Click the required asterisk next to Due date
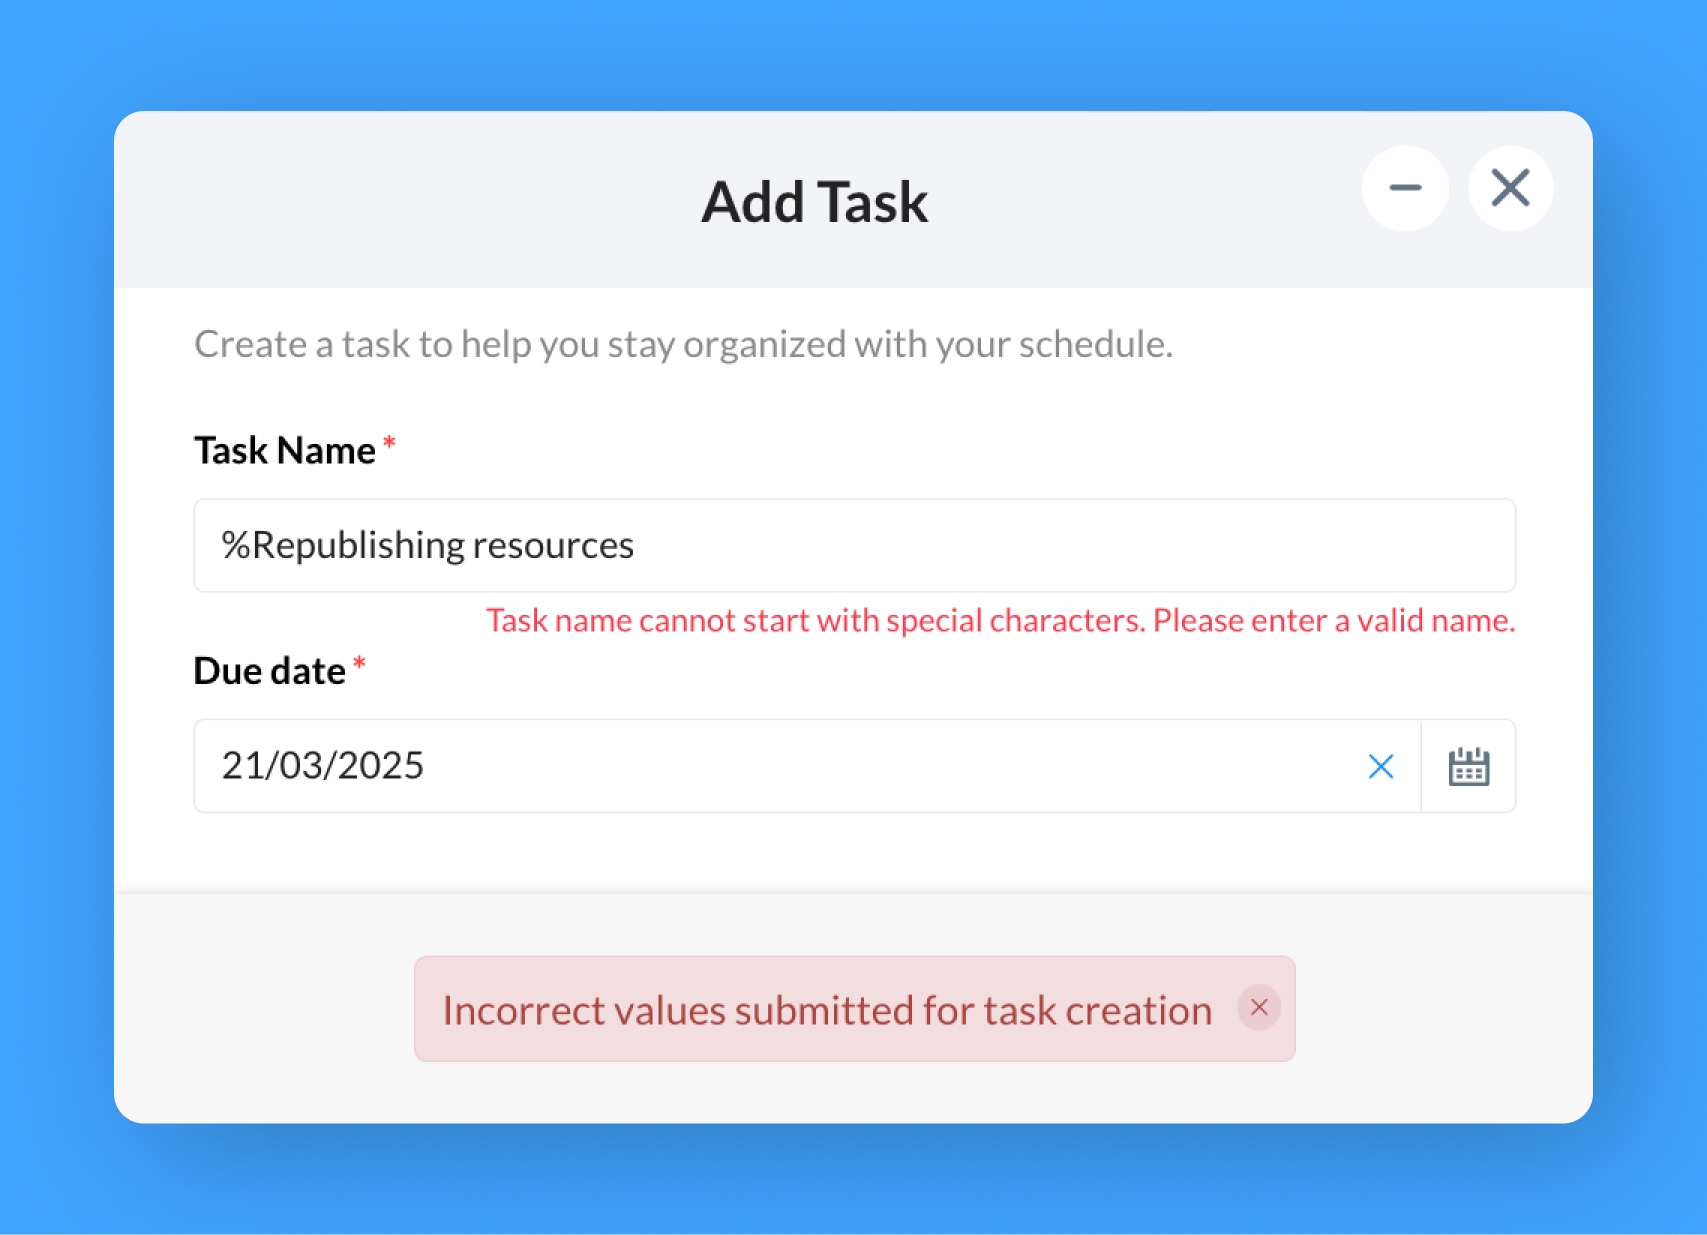Screen dimensions: 1707x1235 [360, 665]
